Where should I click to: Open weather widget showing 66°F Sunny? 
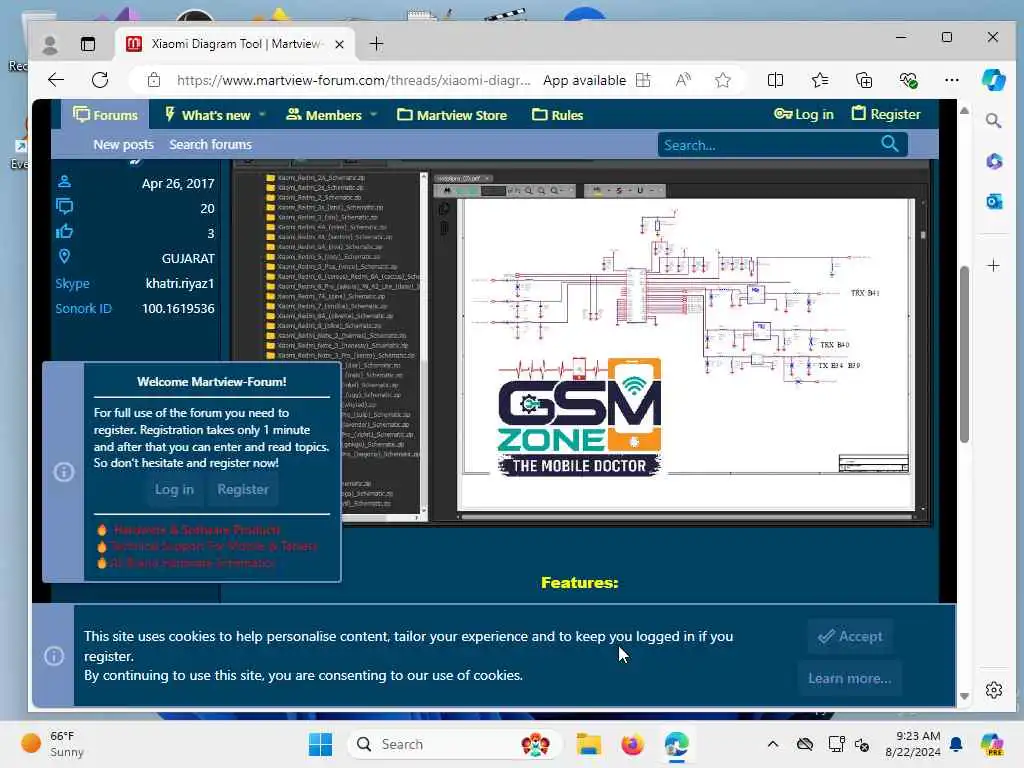(x=52, y=744)
